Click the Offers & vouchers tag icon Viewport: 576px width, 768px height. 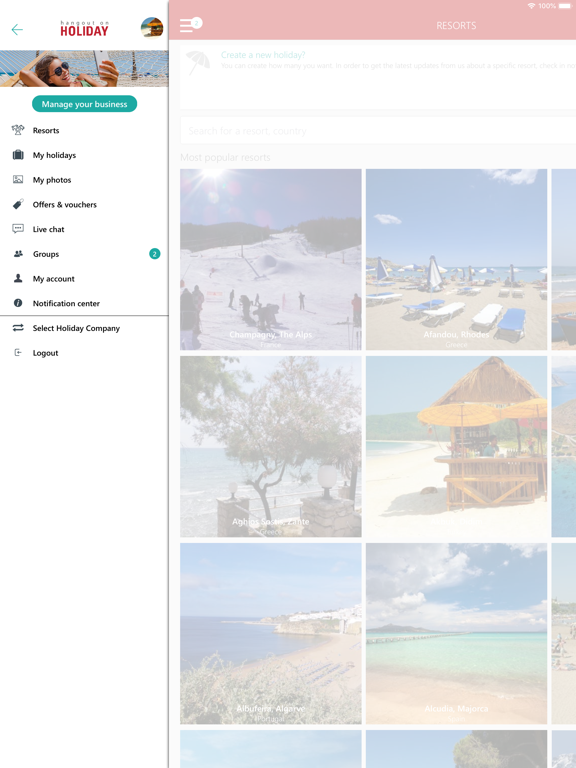18,204
